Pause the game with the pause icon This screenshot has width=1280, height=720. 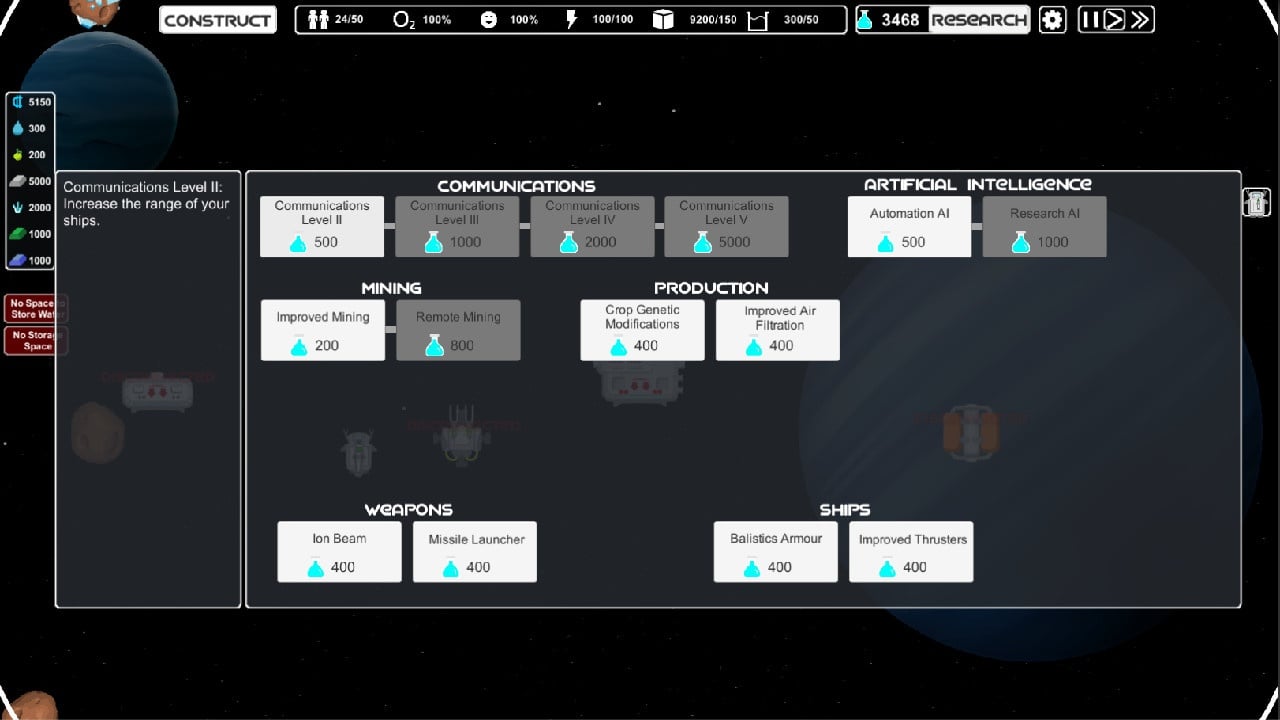click(1090, 20)
